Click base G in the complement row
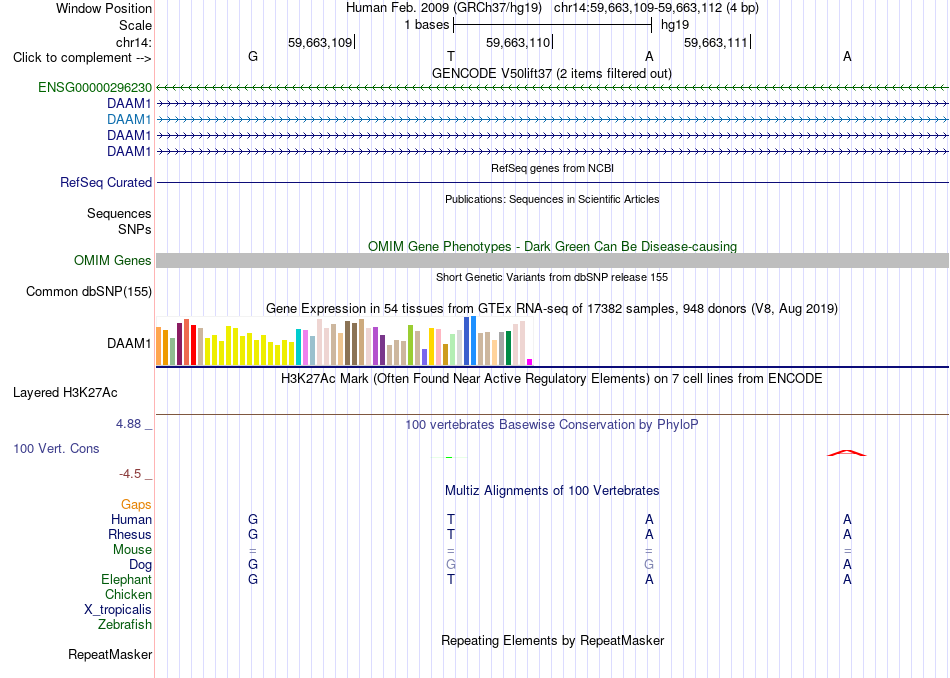The image size is (950, 678). coord(253,56)
